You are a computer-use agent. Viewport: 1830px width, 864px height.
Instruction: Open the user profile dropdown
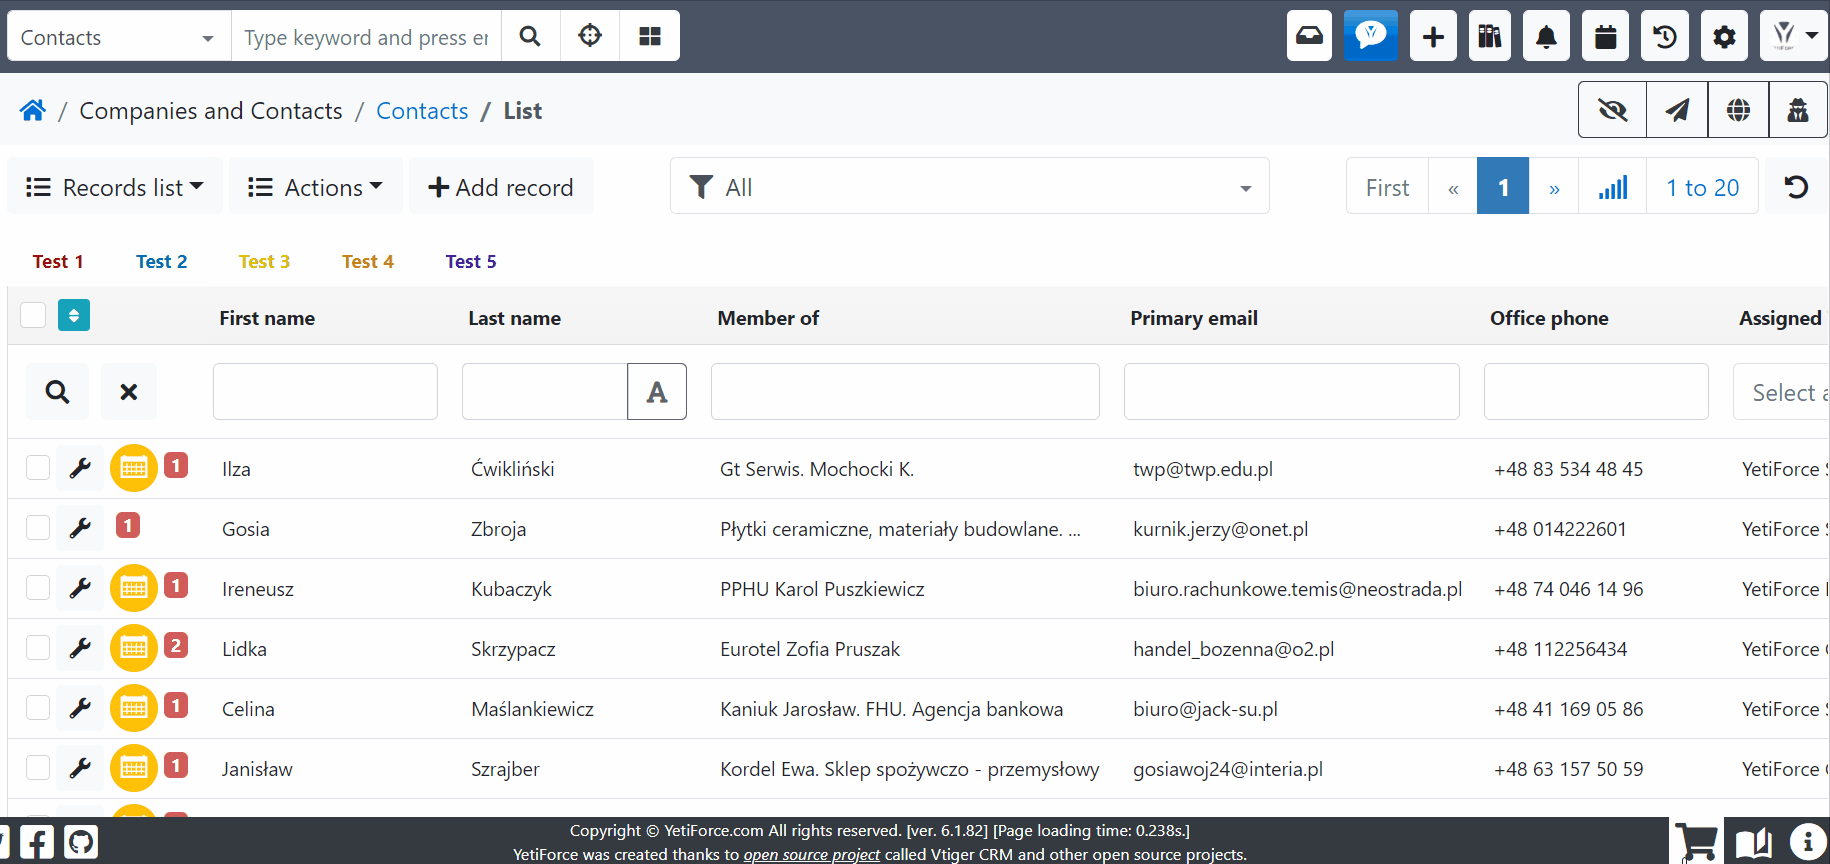(x=1795, y=36)
